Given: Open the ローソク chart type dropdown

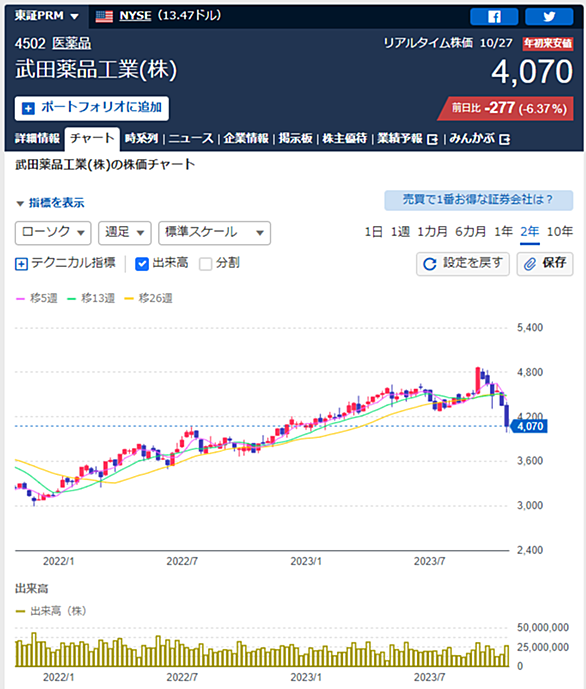Looking at the screenshot, I should 53,232.
